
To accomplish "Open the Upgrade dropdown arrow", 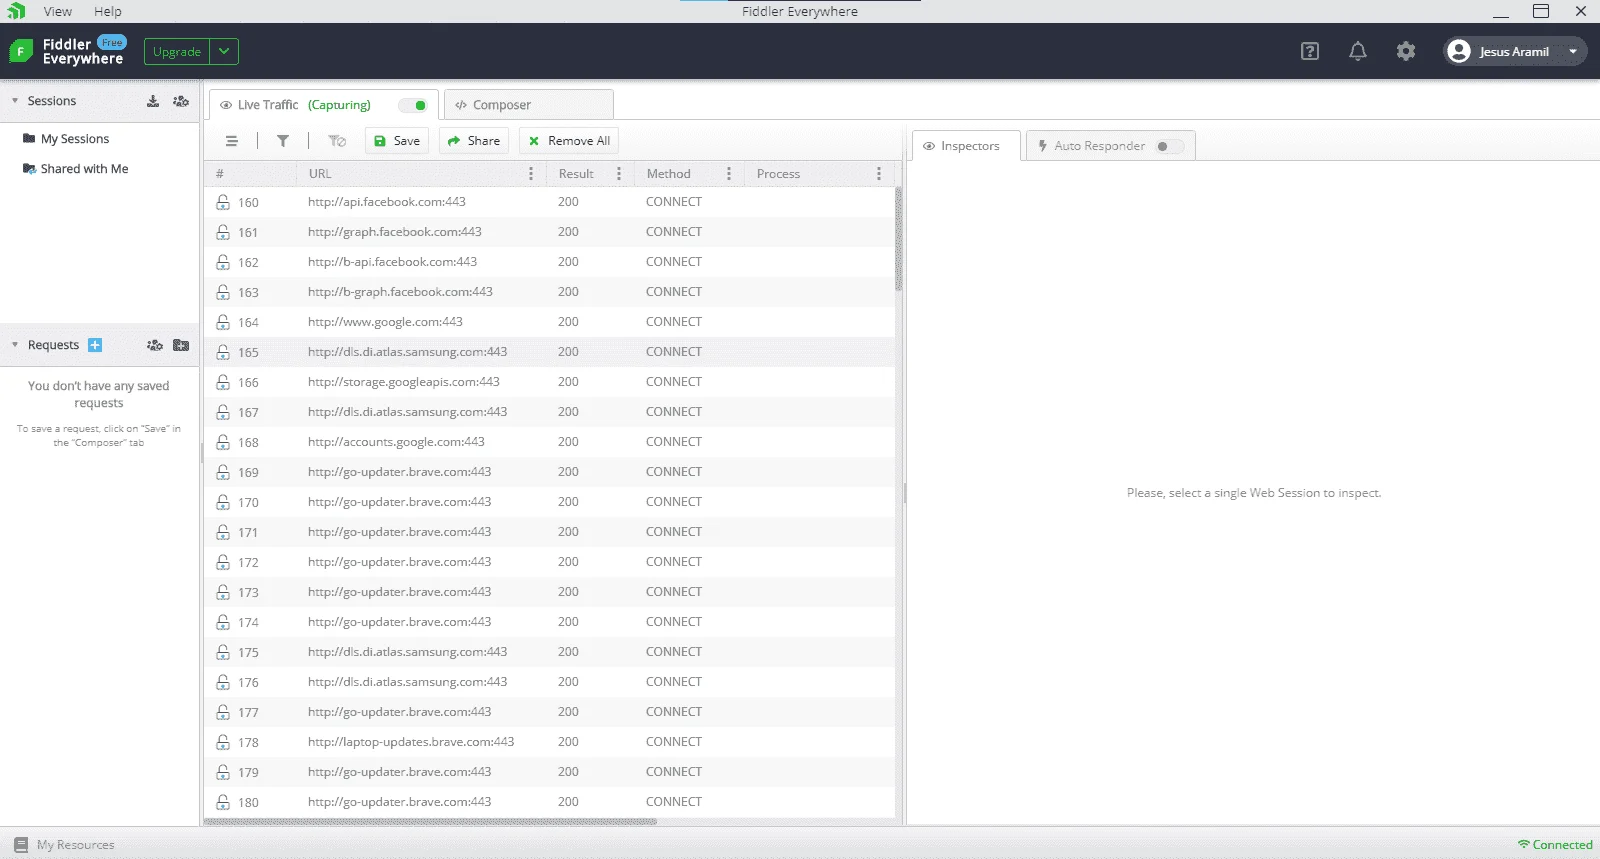I will click(224, 52).
